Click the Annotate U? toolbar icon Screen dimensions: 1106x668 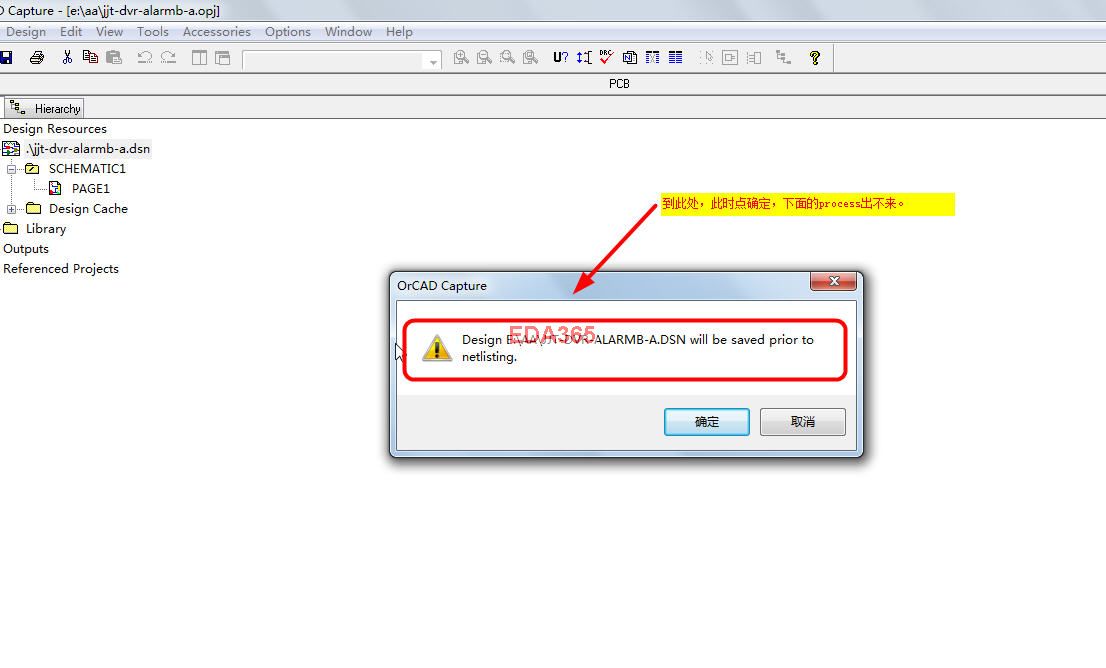(561, 58)
